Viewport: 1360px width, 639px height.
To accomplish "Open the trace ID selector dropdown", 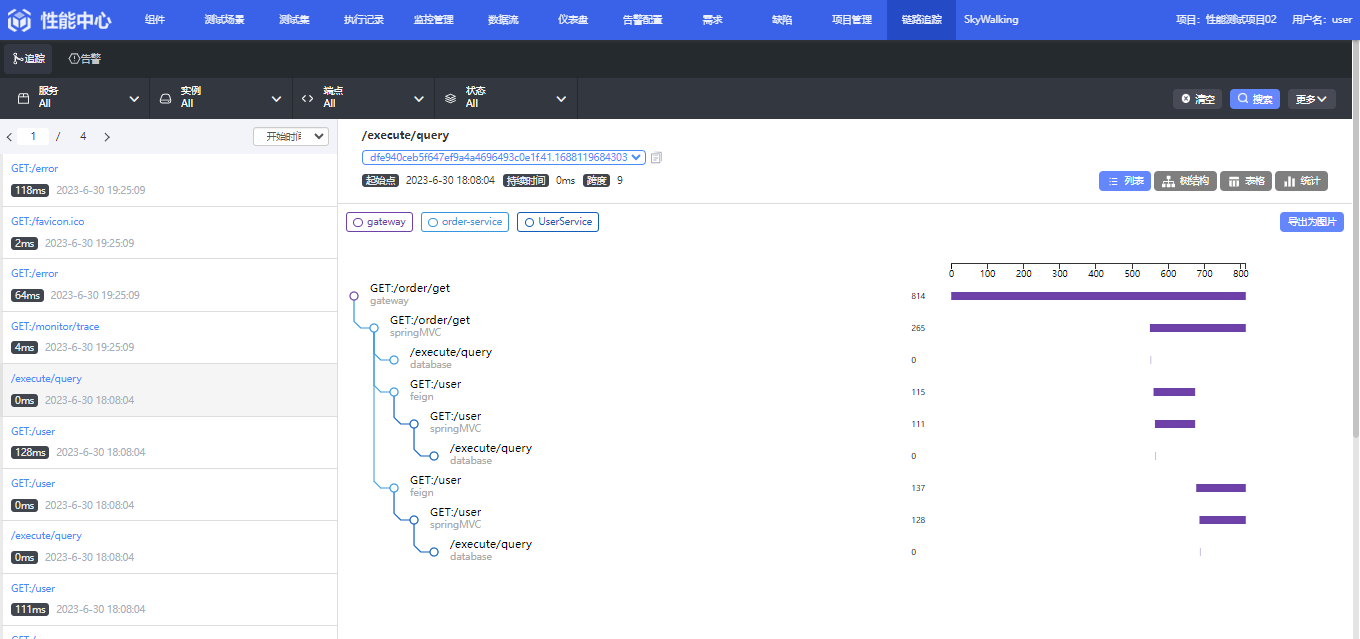I will coord(504,158).
